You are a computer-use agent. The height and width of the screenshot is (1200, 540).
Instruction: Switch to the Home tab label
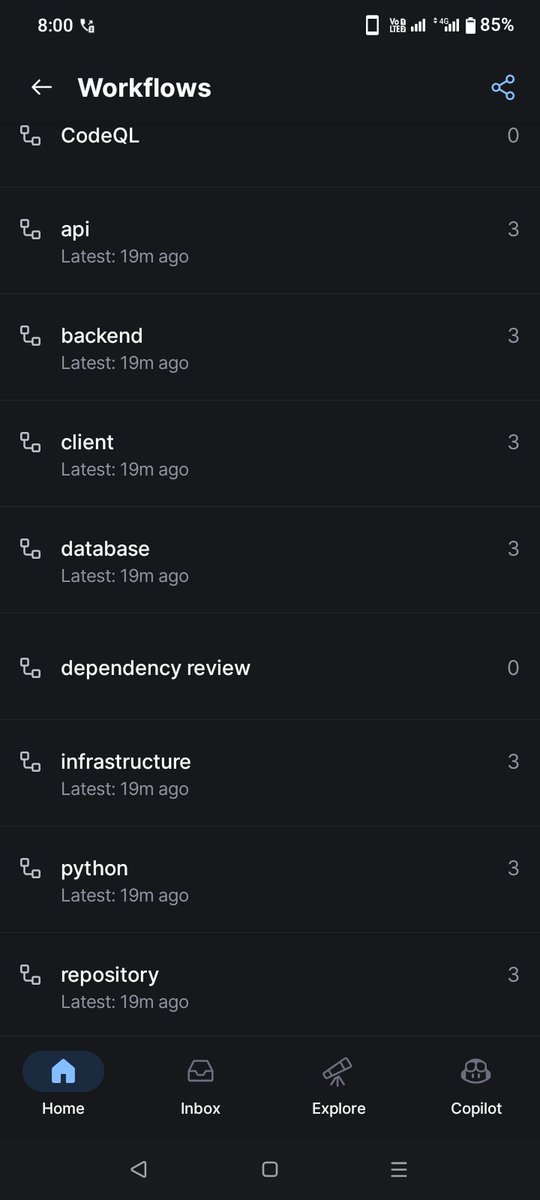63,1108
